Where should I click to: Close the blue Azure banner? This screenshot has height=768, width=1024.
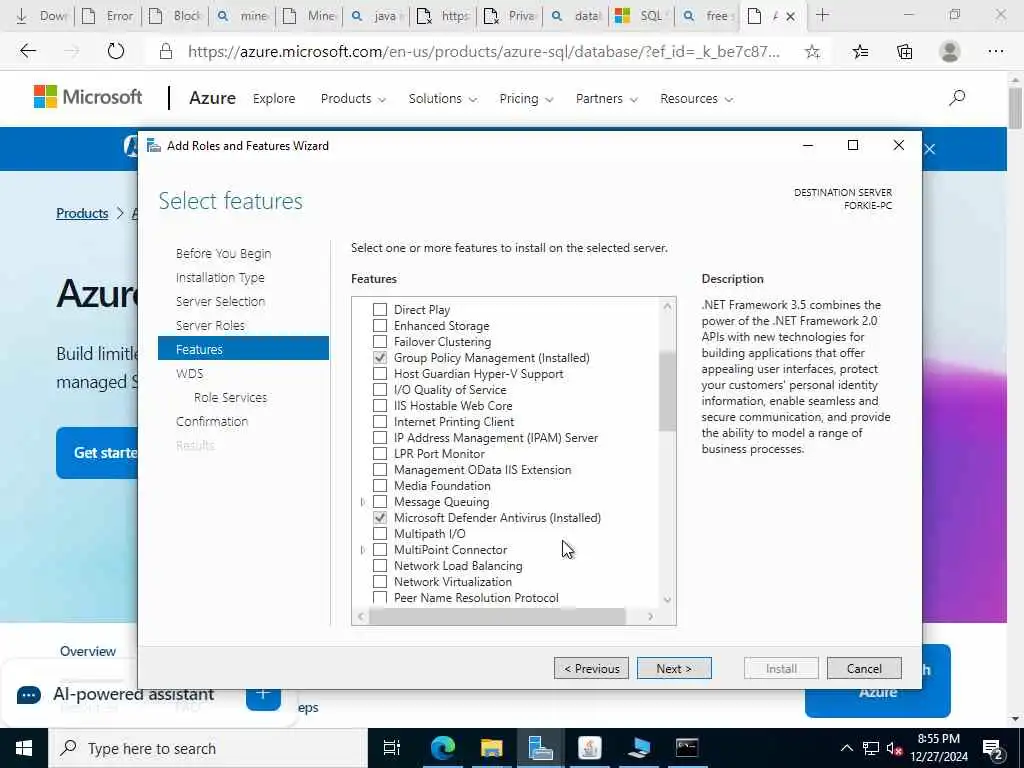pyautogui.click(x=930, y=150)
